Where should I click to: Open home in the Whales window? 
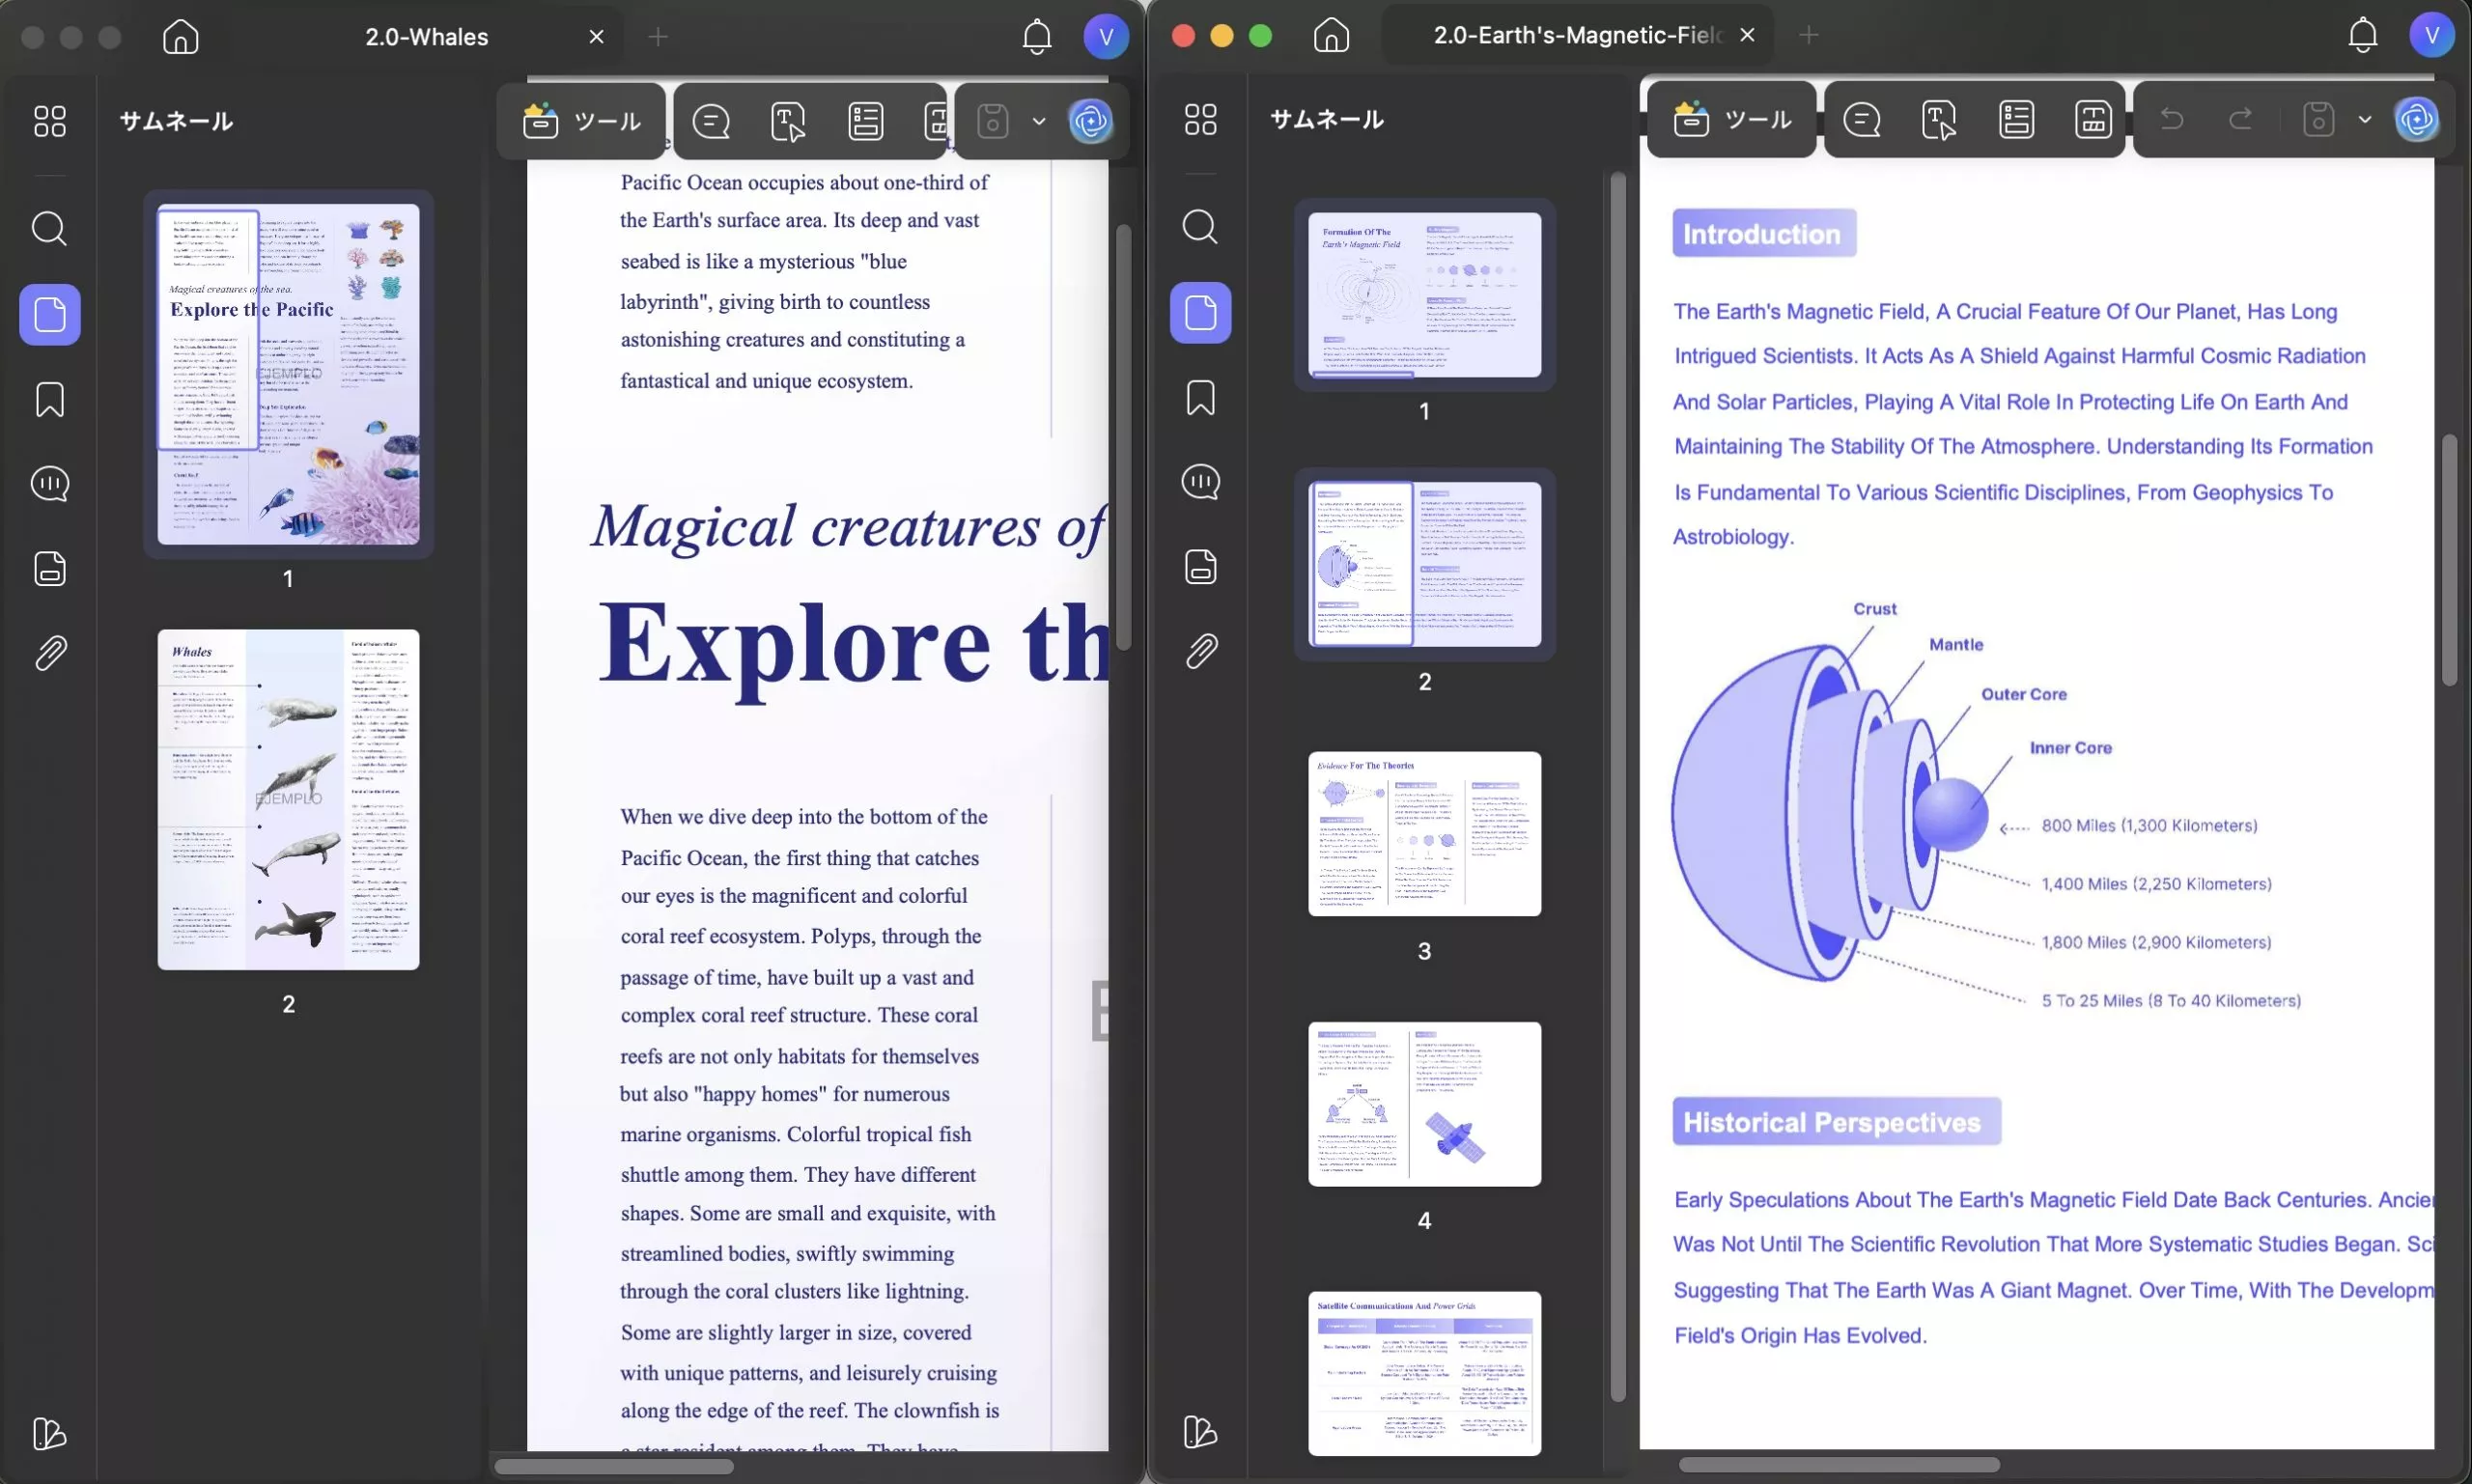181,37
